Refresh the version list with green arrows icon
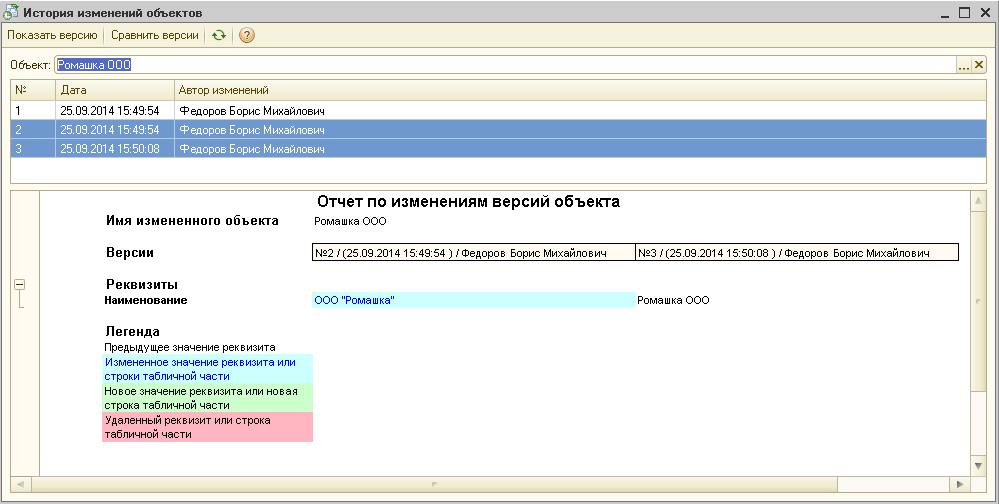This screenshot has height=504, width=999. tap(219, 36)
